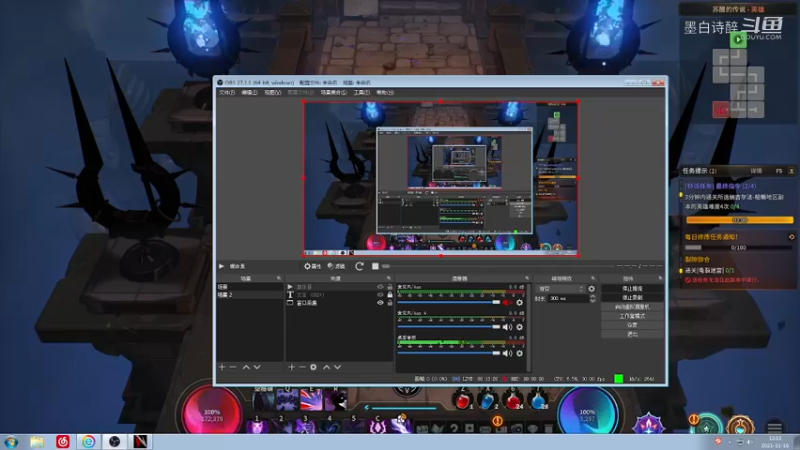Toggle visibility eye of 窗口采集 source
This screenshot has height=450, width=800.
(x=380, y=303)
